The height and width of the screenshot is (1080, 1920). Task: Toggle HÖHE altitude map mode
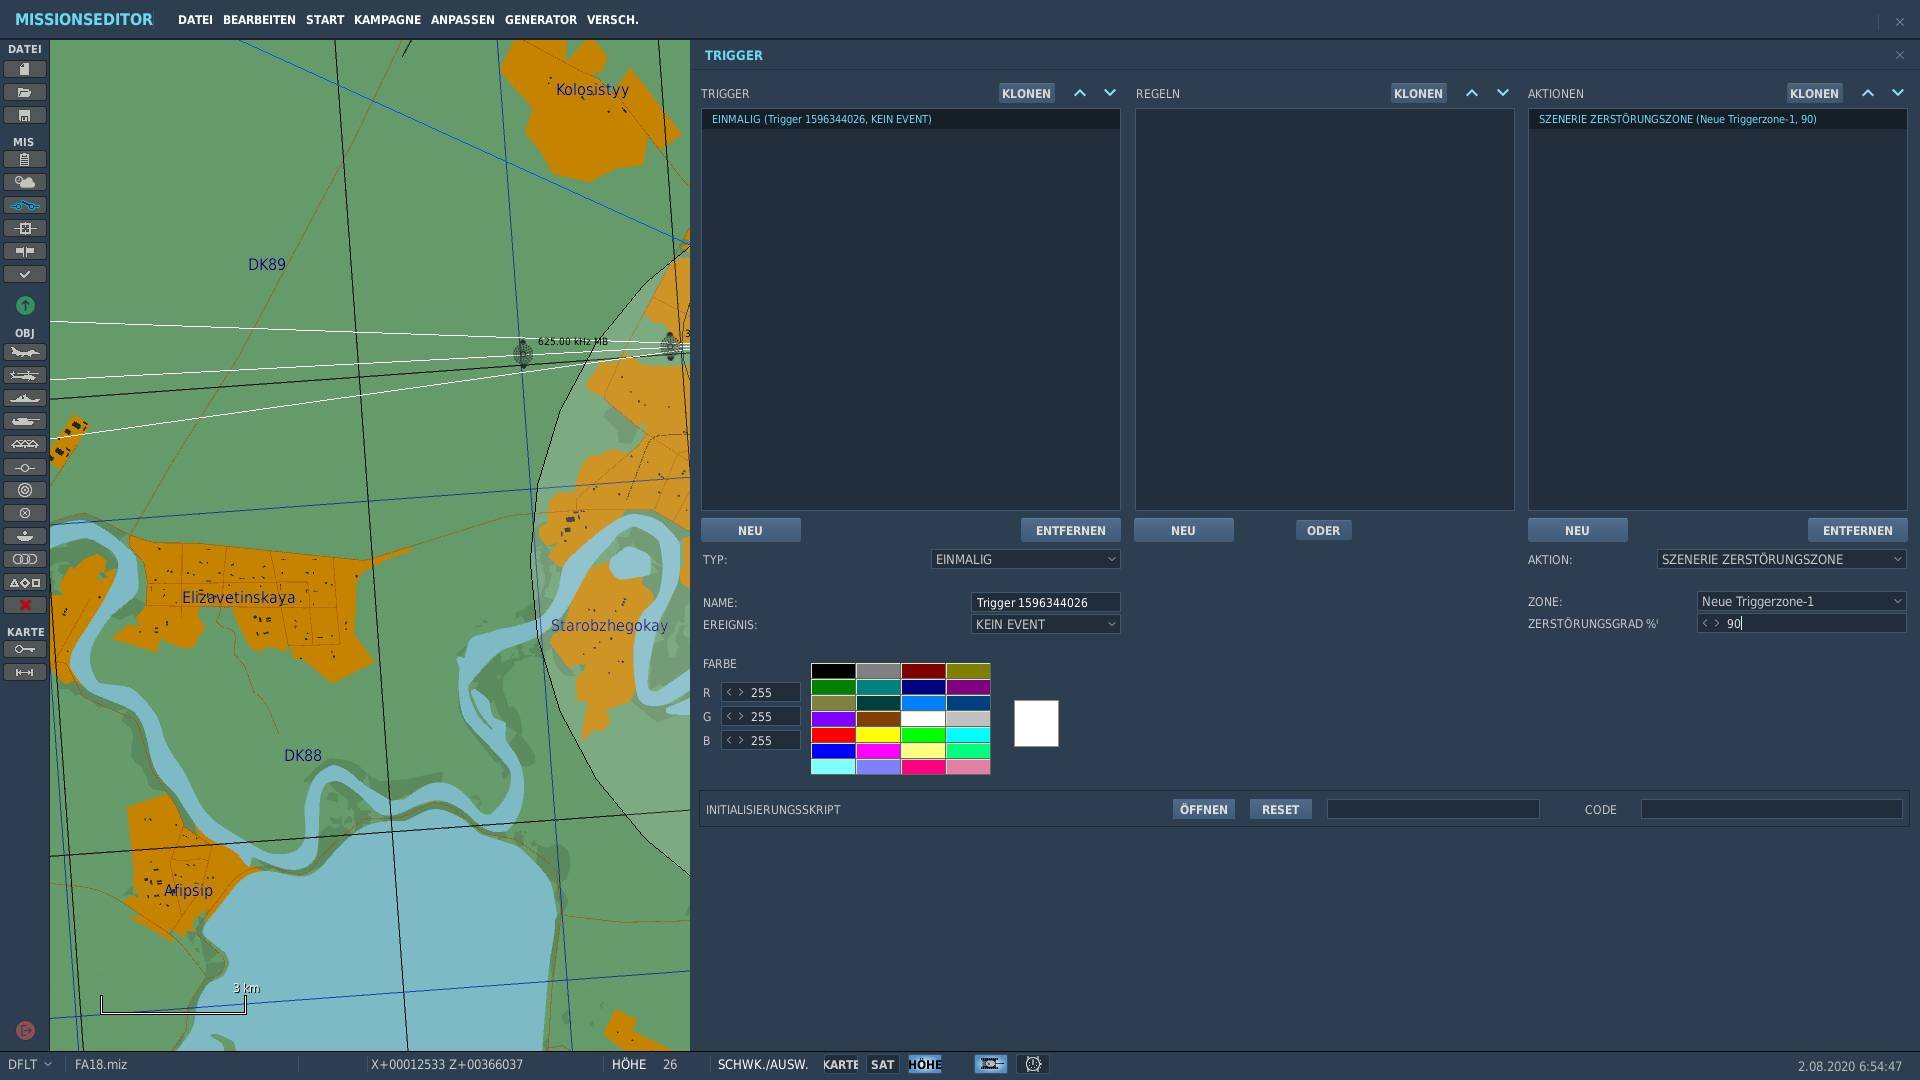coord(925,1064)
